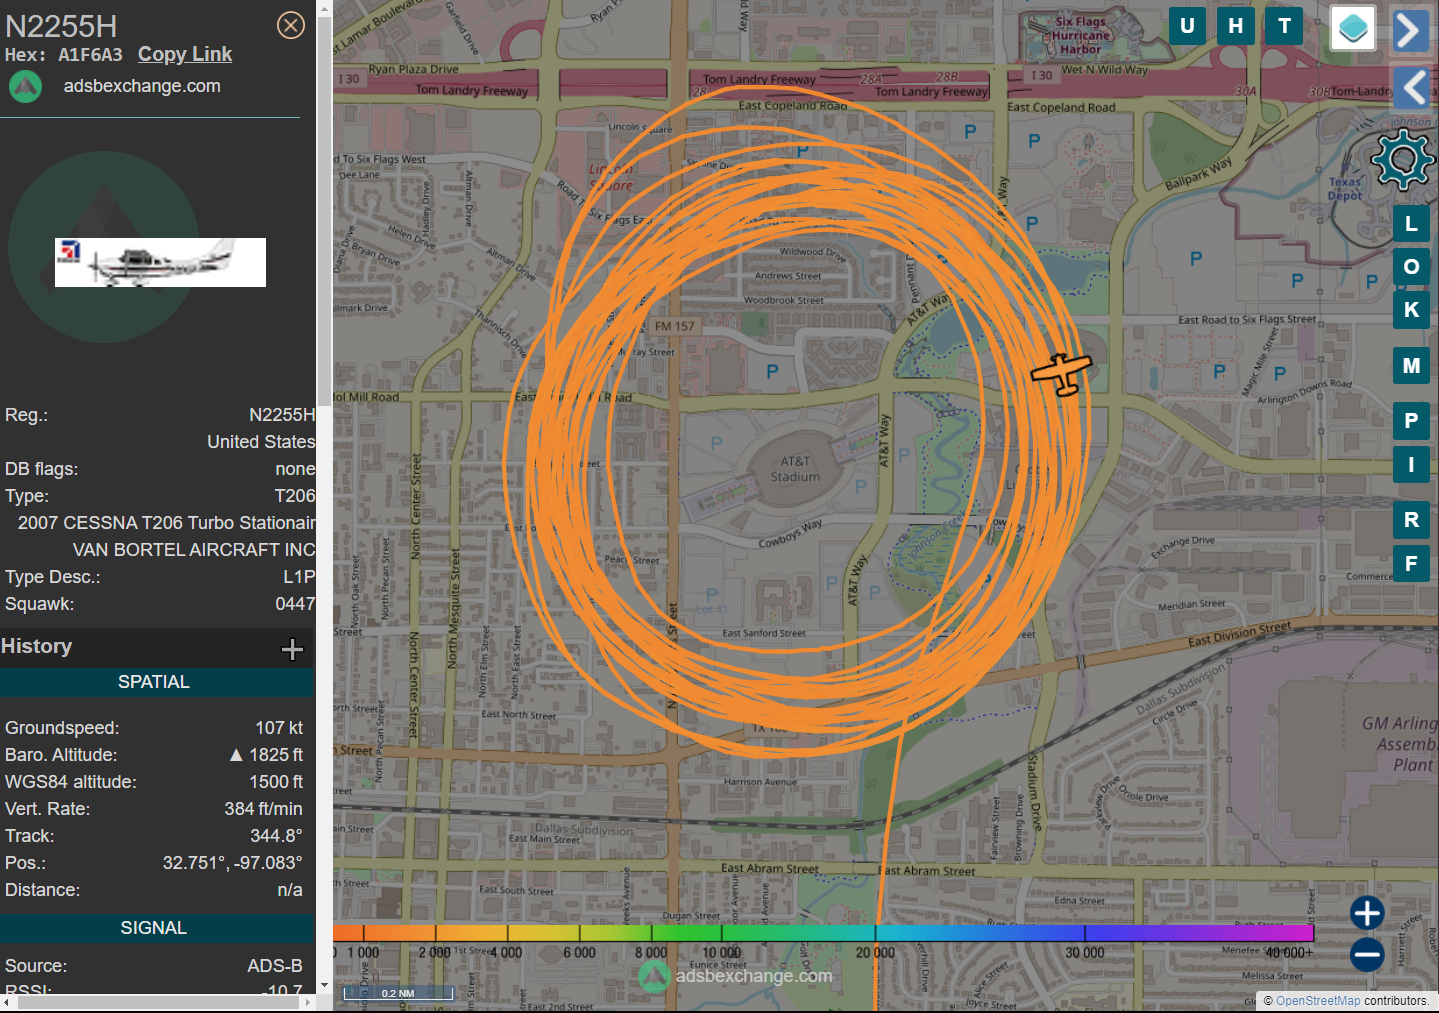Click the AT&T Stadium label on map
Screen dimensions: 1439x1013
(x=795, y=469)
